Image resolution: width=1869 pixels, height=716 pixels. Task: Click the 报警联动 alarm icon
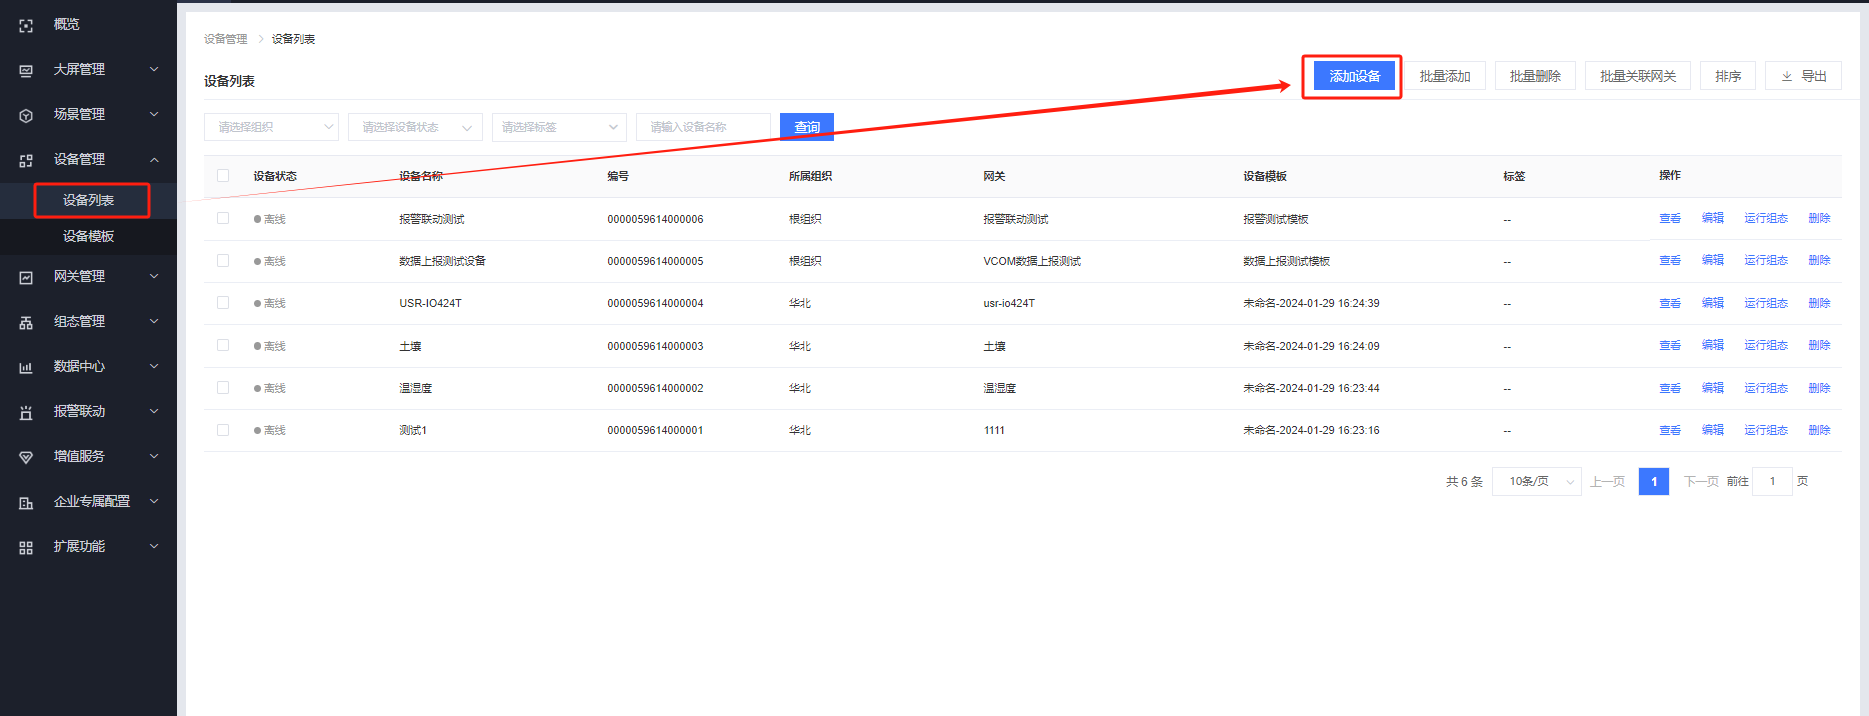[x=26, y=412]
